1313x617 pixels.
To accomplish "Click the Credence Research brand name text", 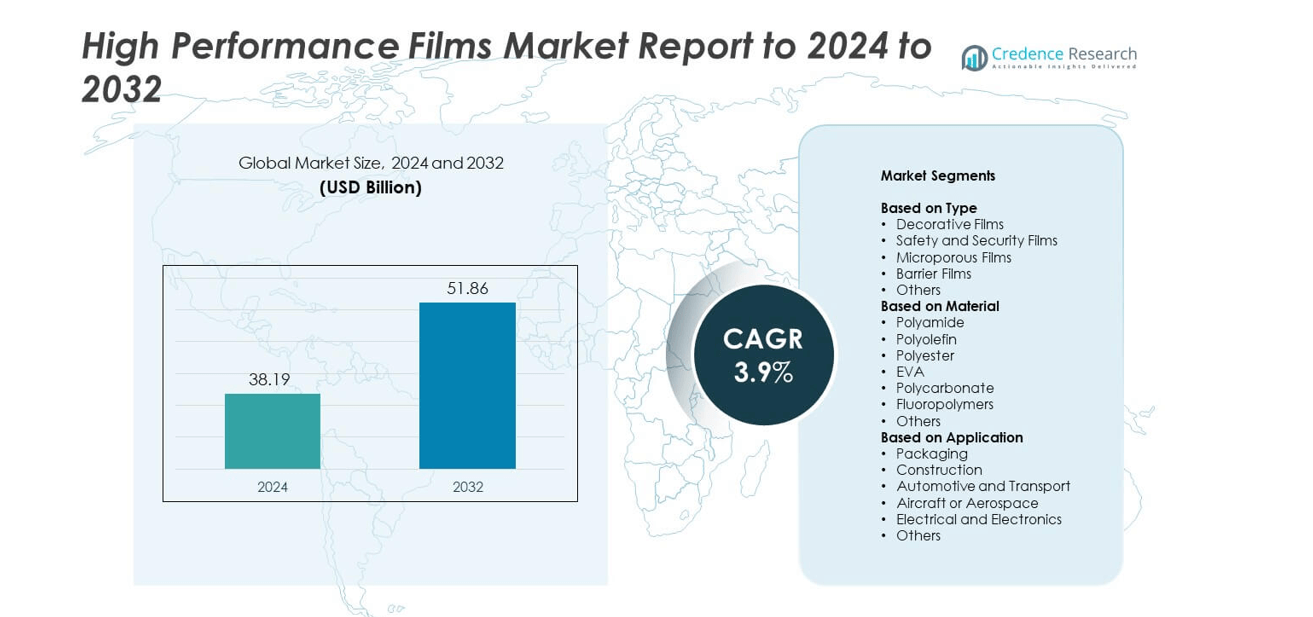I will (x=1064, y=54).
